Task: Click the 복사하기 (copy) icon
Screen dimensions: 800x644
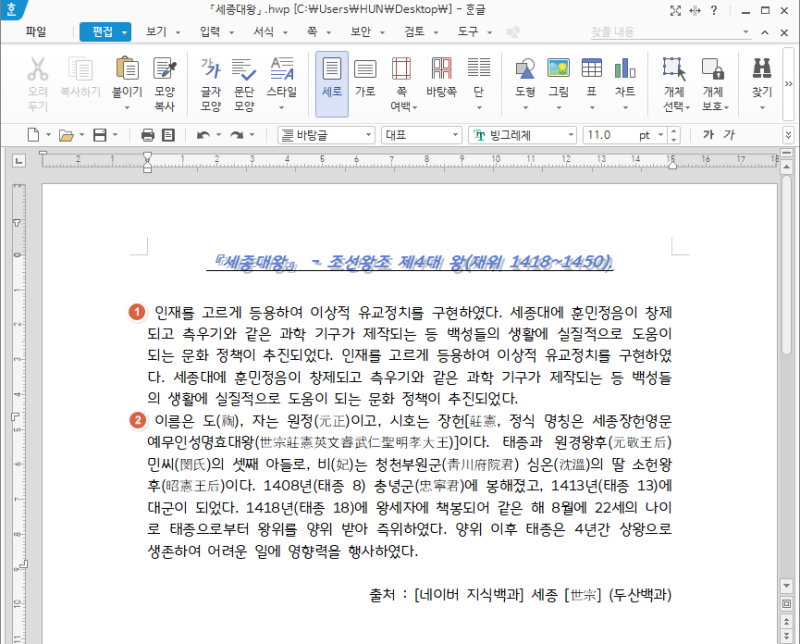Action: 80,69
